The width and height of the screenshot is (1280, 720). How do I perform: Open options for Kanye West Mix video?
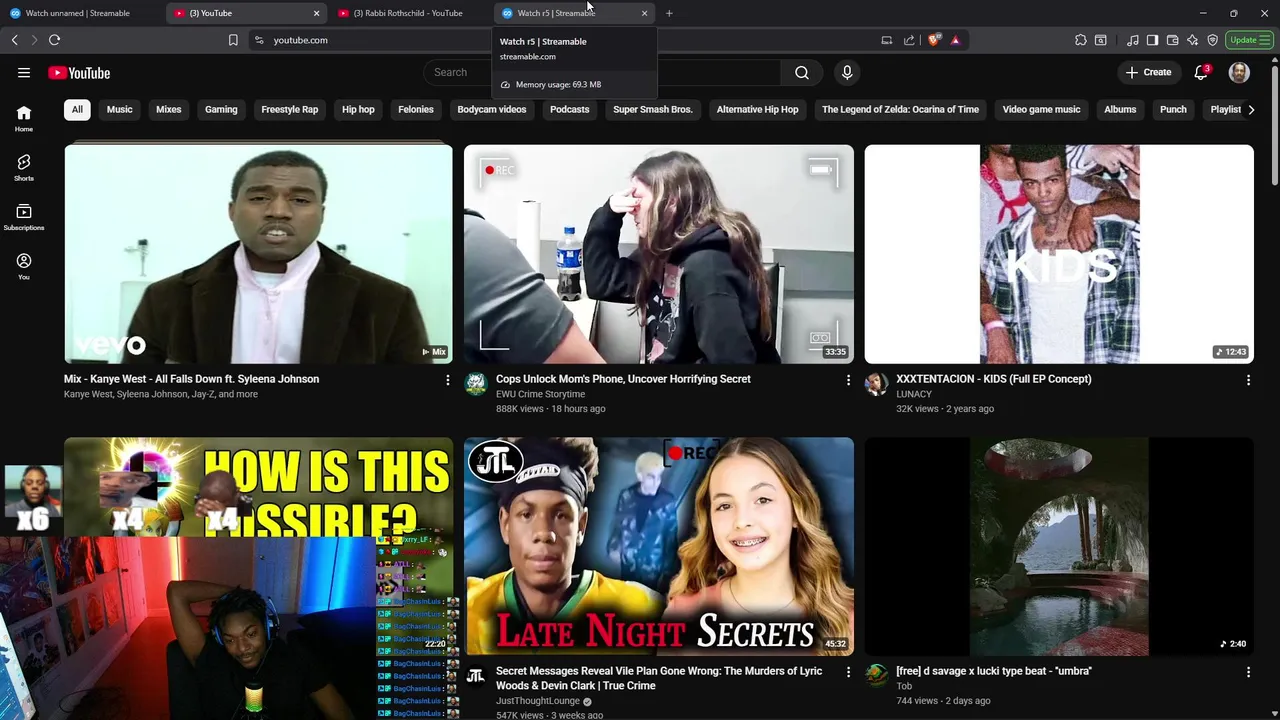(447, 380)
